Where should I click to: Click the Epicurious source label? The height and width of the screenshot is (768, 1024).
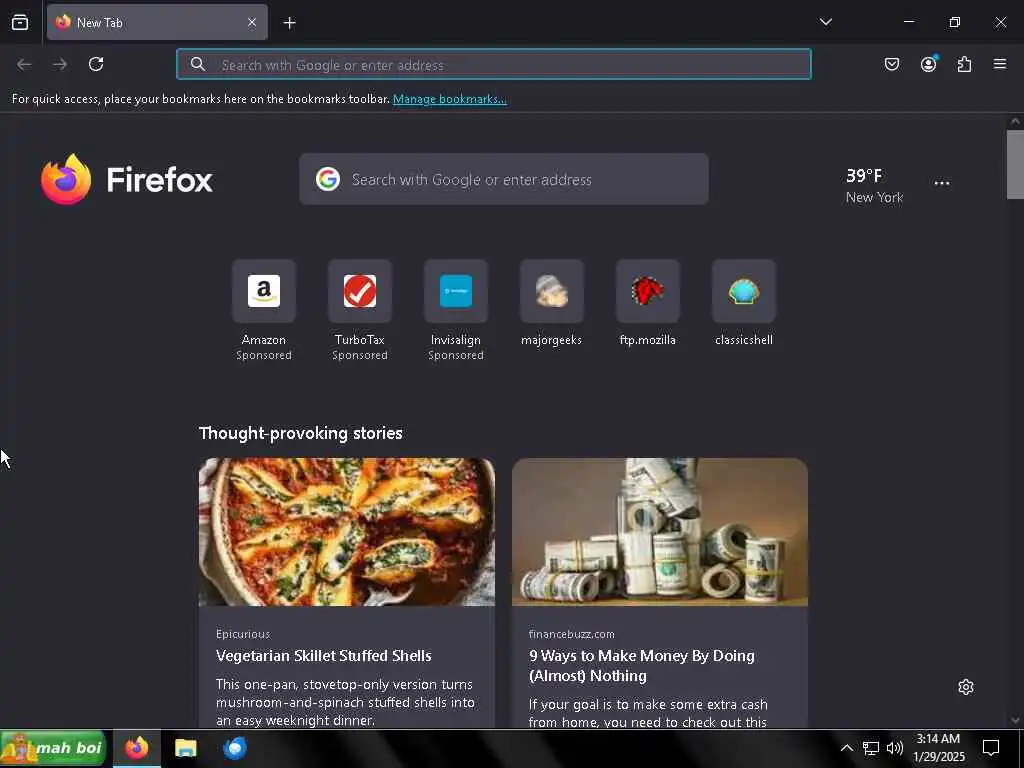coord(243,634)
